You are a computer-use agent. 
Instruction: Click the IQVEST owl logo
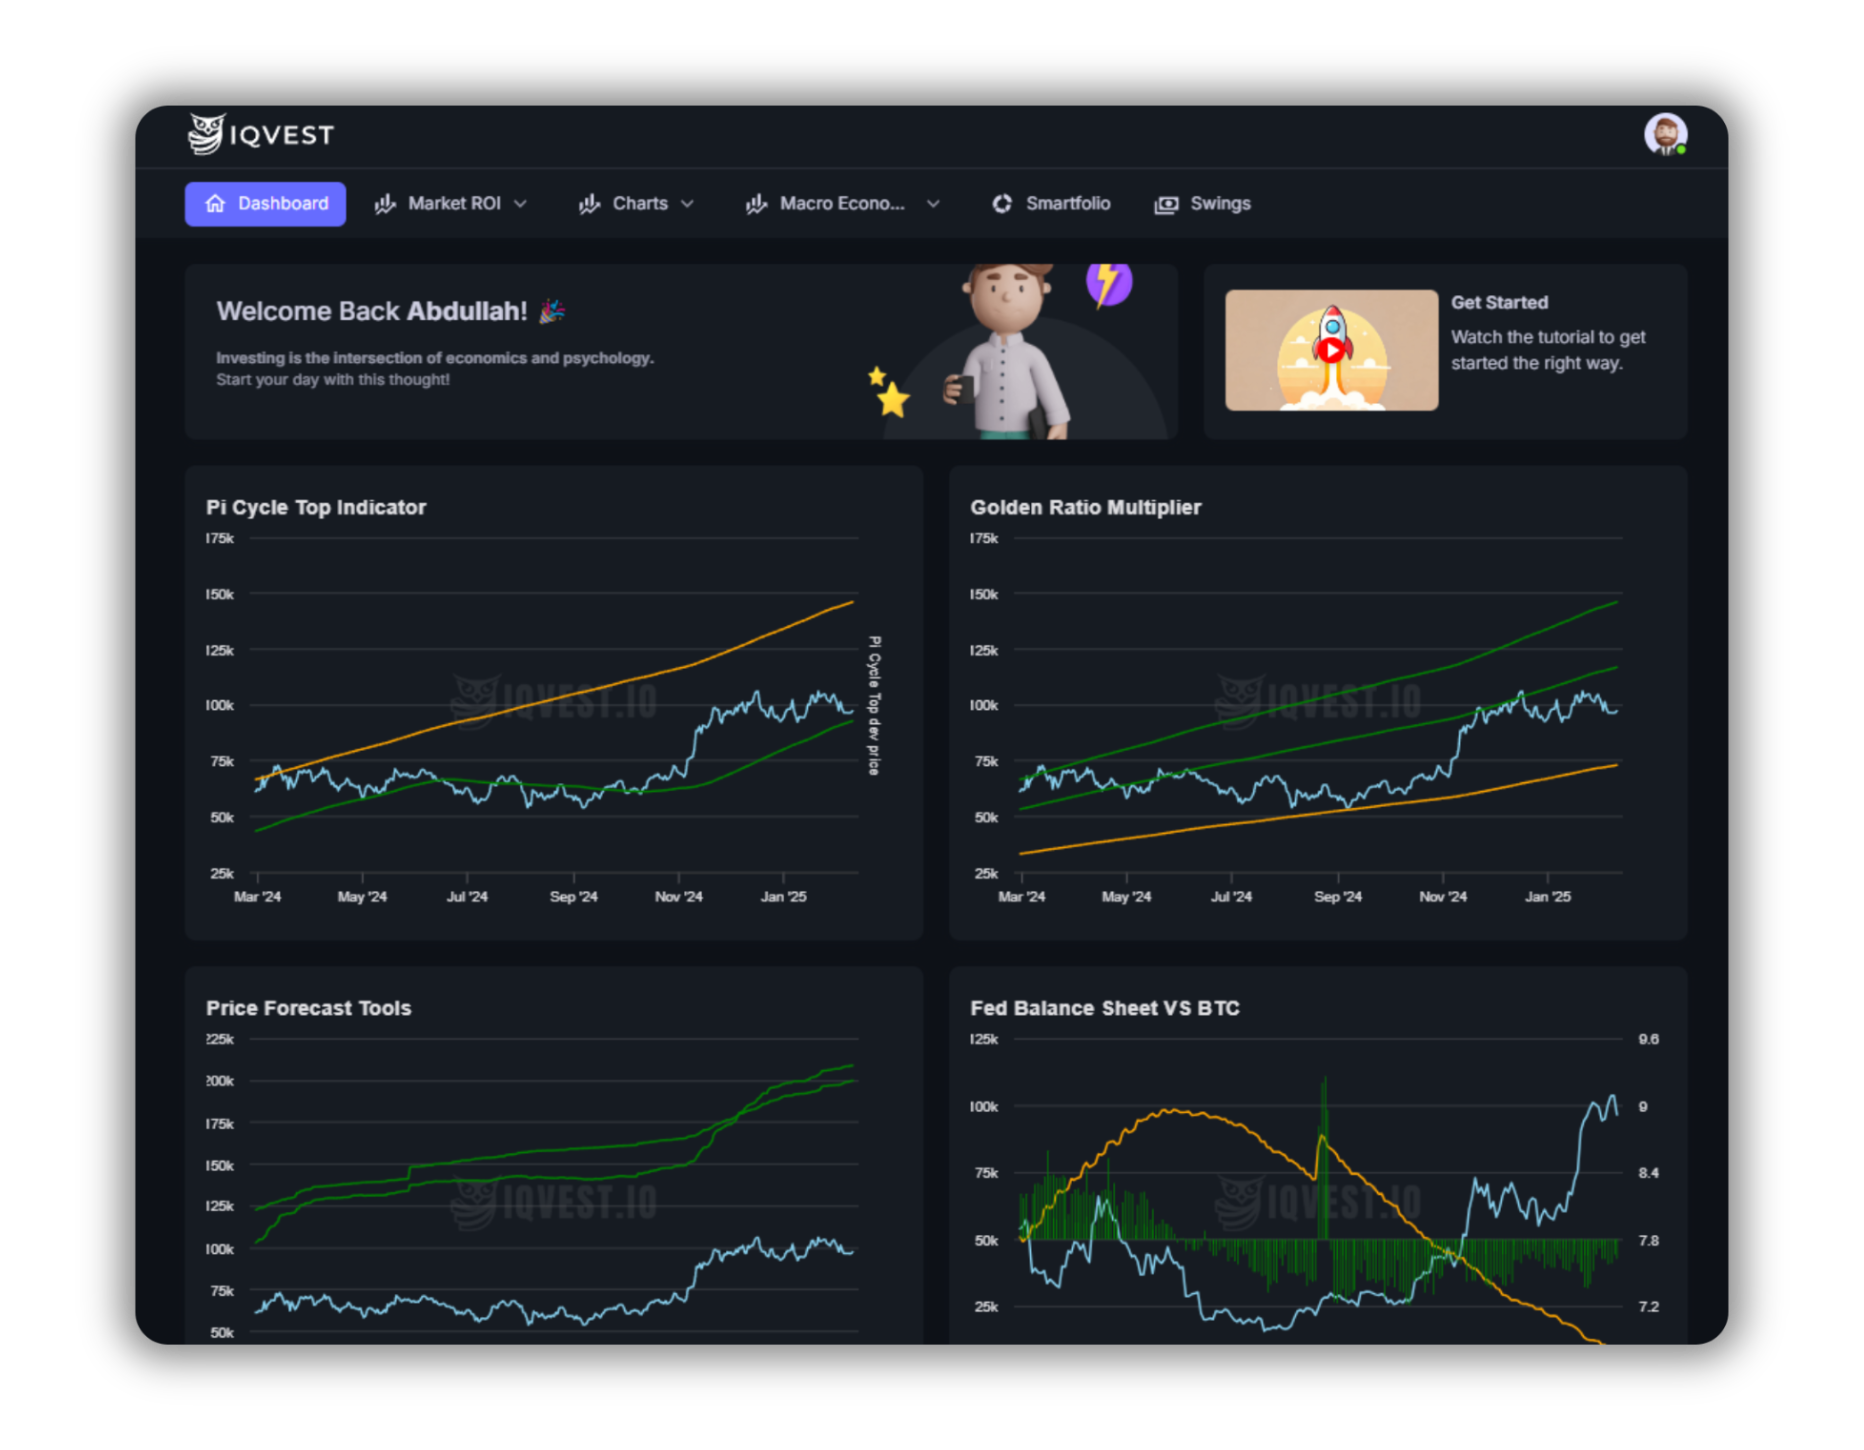click(x=205, y=132)
